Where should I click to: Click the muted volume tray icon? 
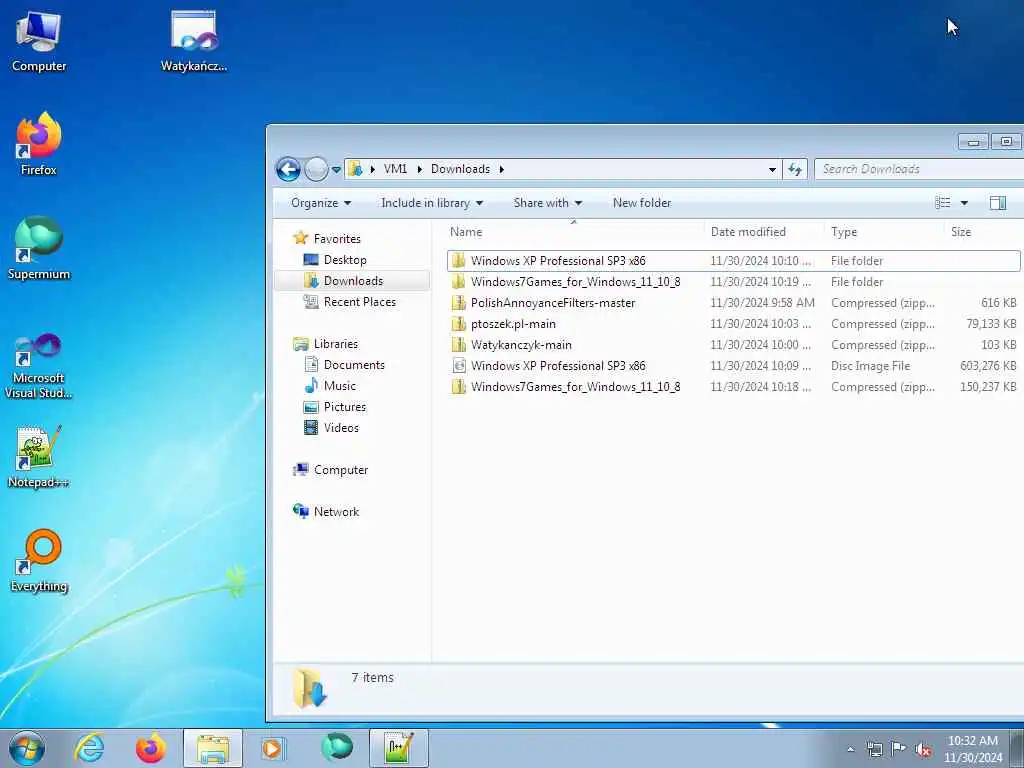923,750
